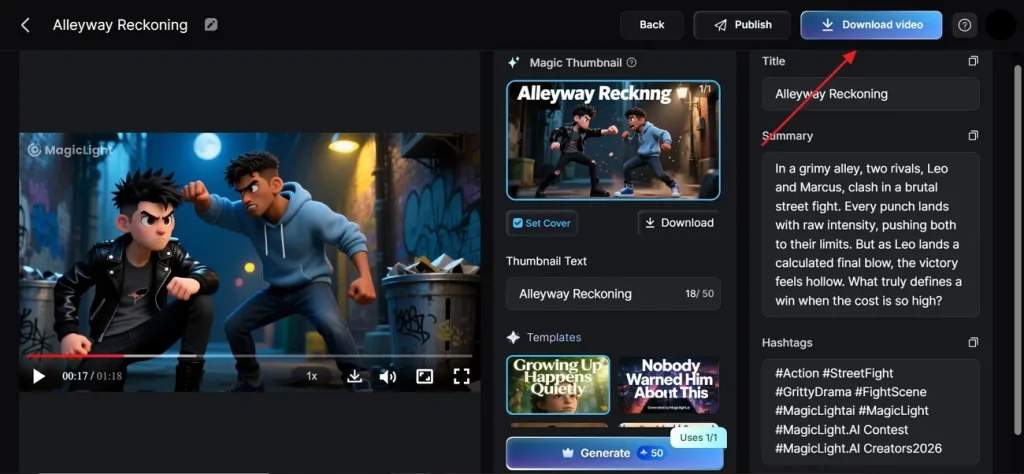Click the Summary label

(x=787, y=136)
